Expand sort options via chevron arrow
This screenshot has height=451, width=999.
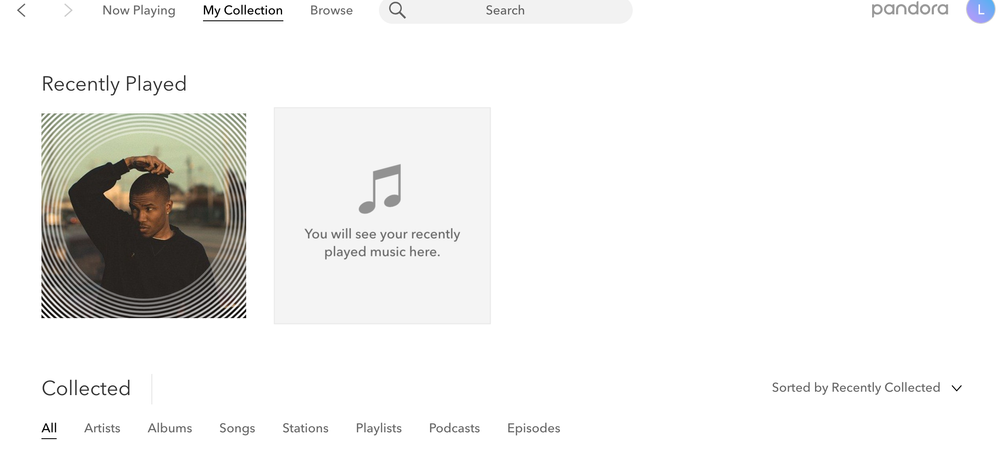[x=957, y=388]
